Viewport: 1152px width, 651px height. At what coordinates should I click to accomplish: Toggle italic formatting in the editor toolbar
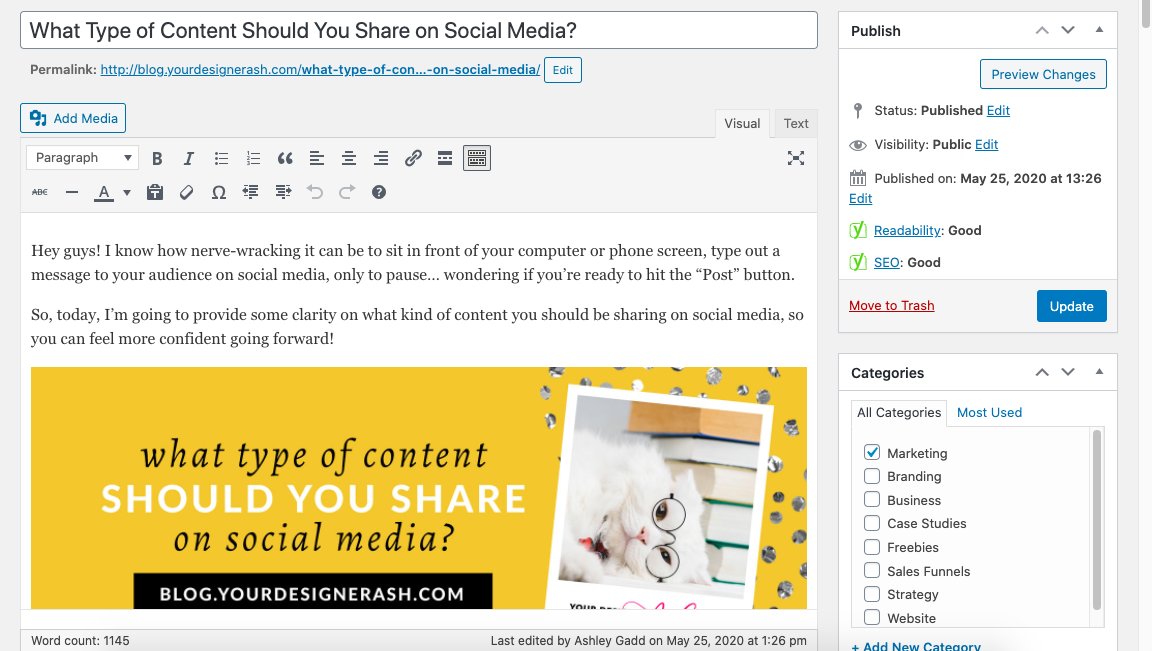pos(189,158)
